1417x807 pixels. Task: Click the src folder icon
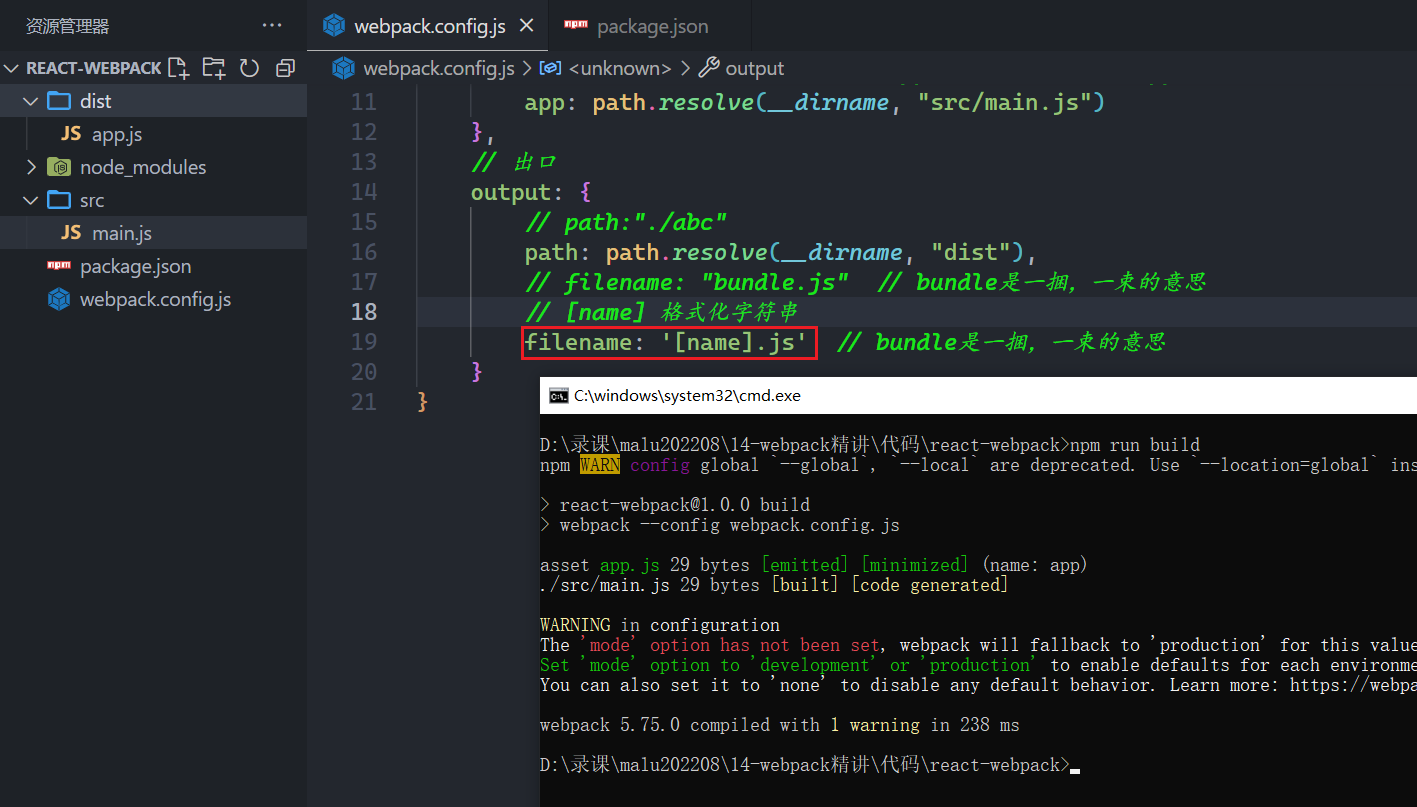click(59, 200)
